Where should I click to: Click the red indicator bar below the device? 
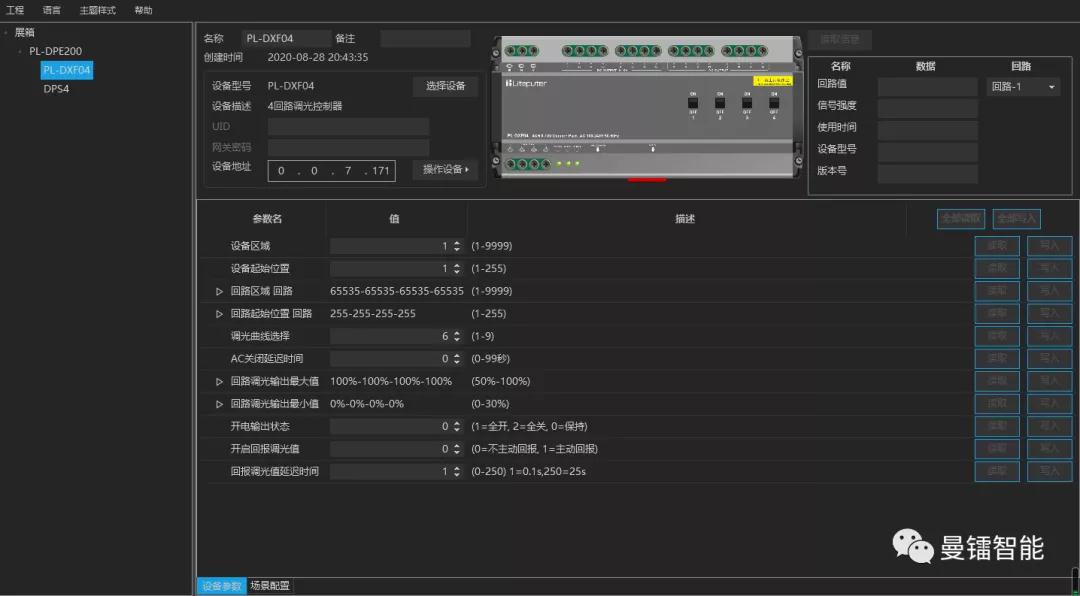(647, 180)
